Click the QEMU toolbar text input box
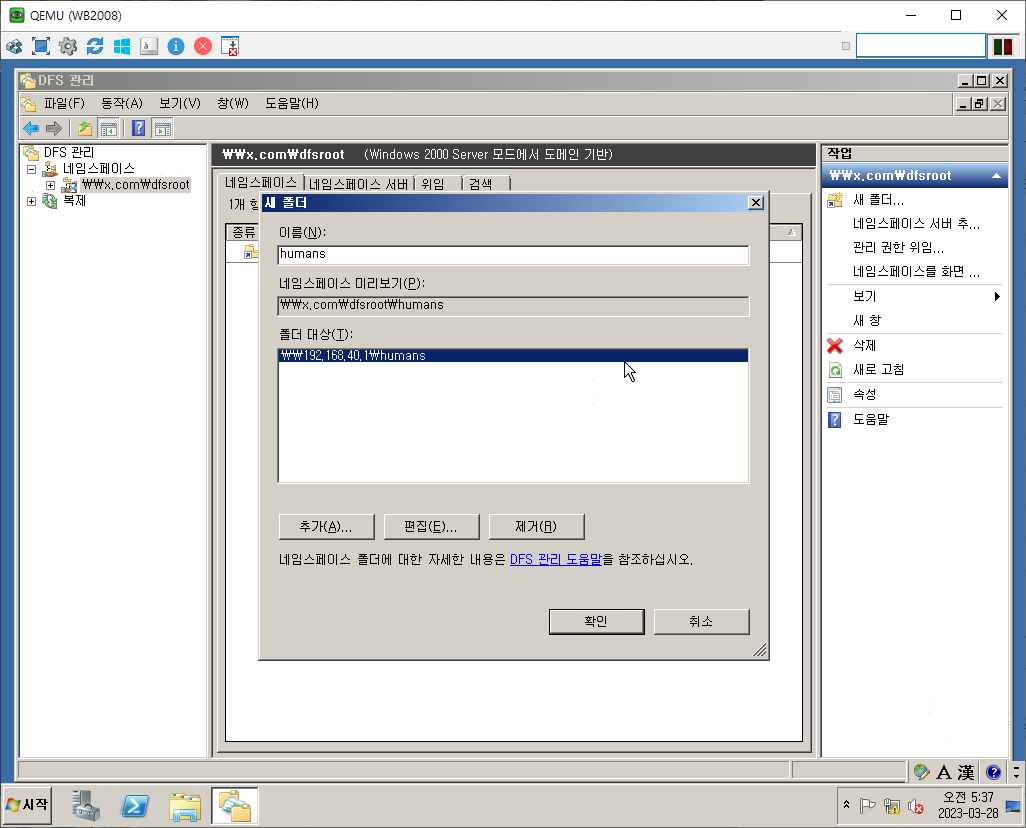This screenshot has width=1026, height=828. click(x=921, y=46)
